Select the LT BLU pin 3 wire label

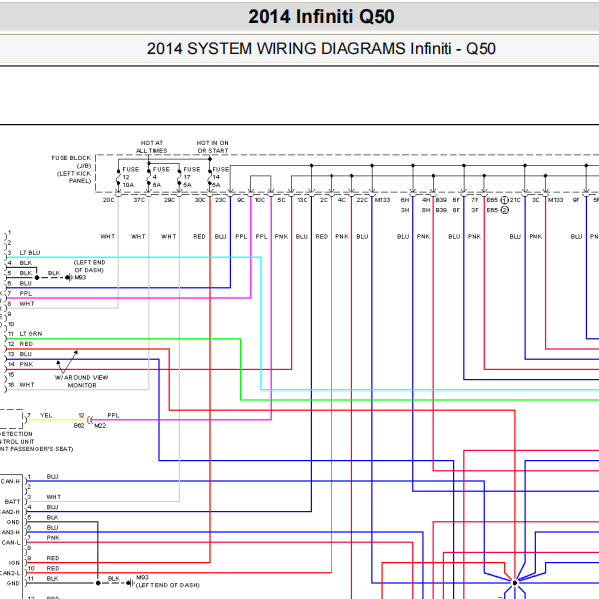(30, 253)
